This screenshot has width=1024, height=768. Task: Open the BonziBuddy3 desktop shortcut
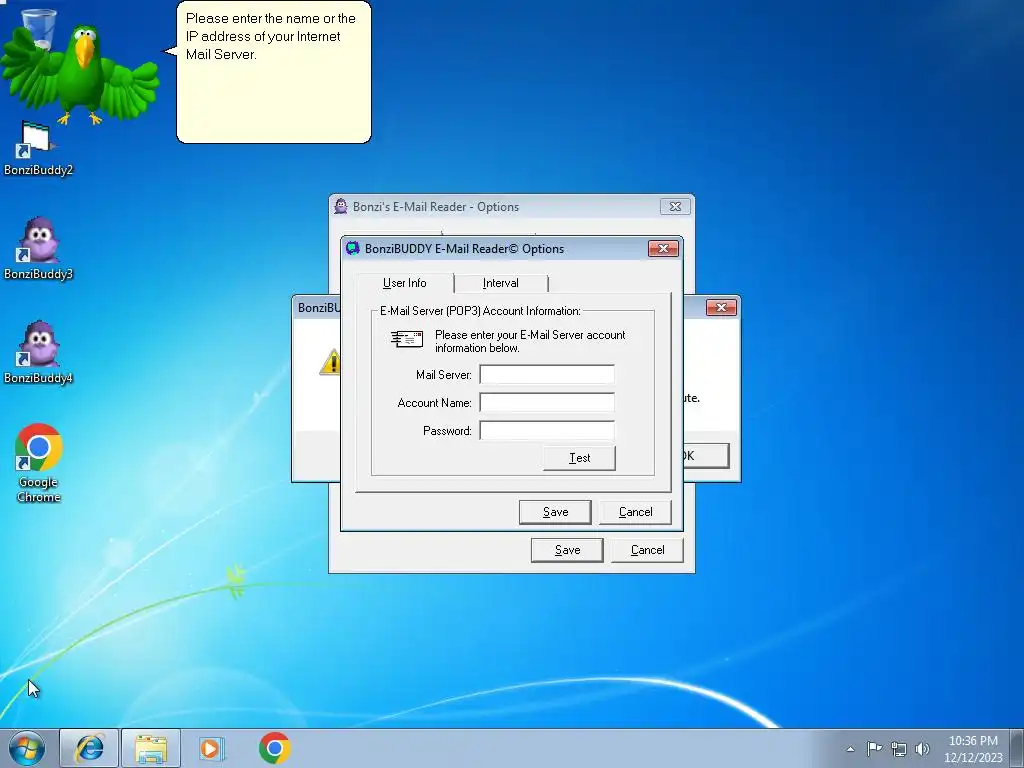point(38,249)
